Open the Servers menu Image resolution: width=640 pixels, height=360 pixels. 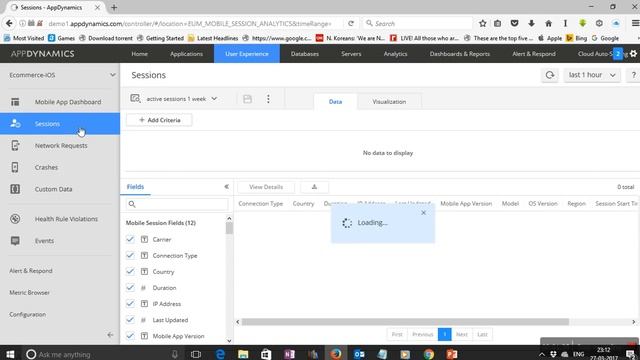point(351,54)
